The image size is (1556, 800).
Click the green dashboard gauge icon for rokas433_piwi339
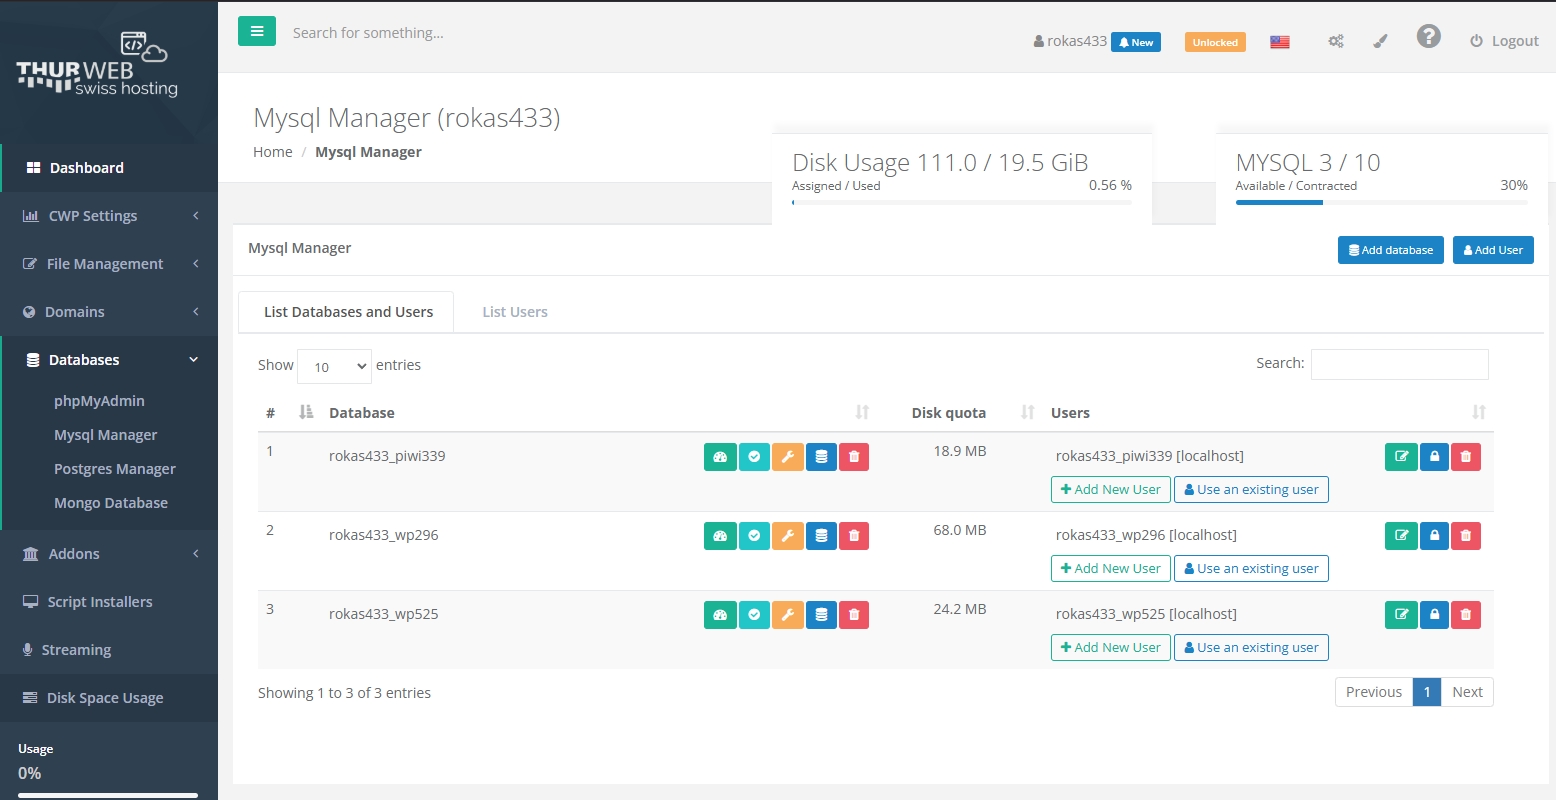[720, 457]
